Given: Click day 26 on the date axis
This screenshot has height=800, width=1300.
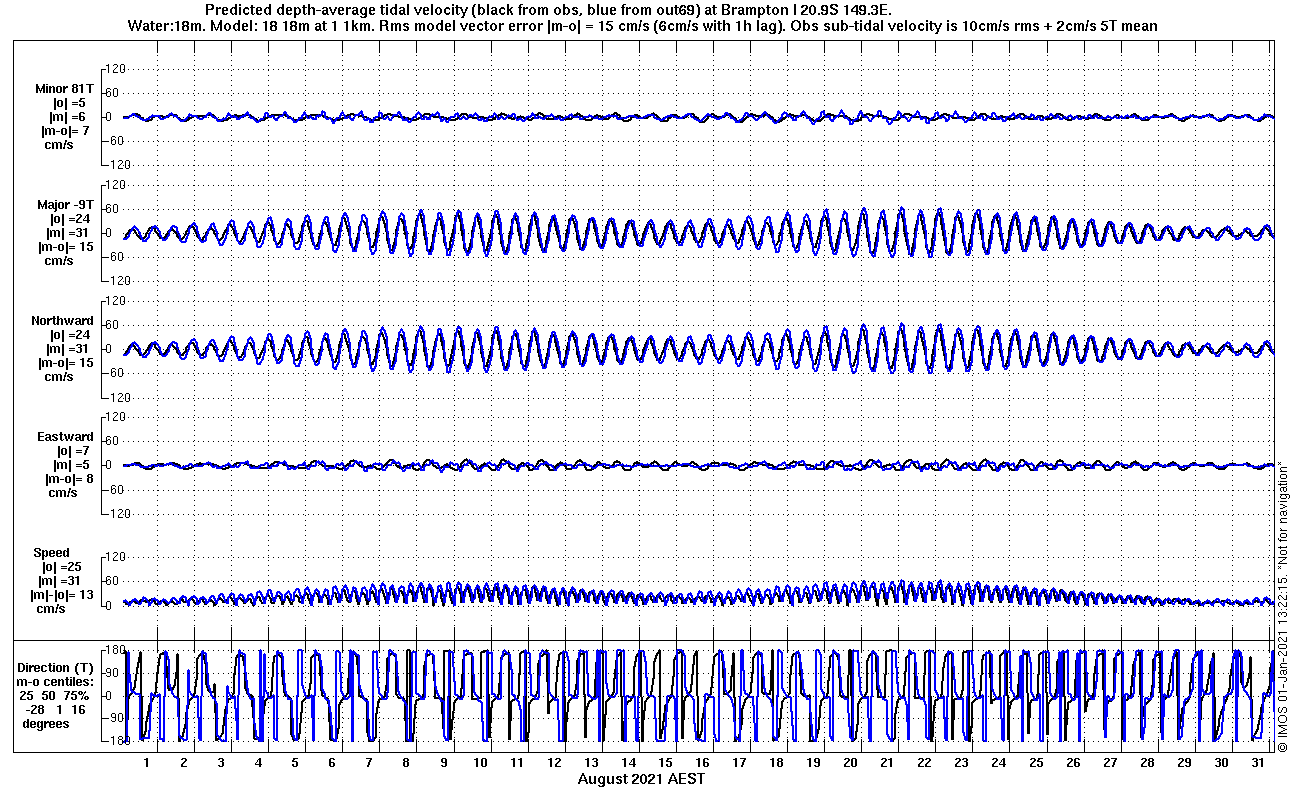Looking at the screenshot, I should pyautogui.click(x=1072, y=763).
